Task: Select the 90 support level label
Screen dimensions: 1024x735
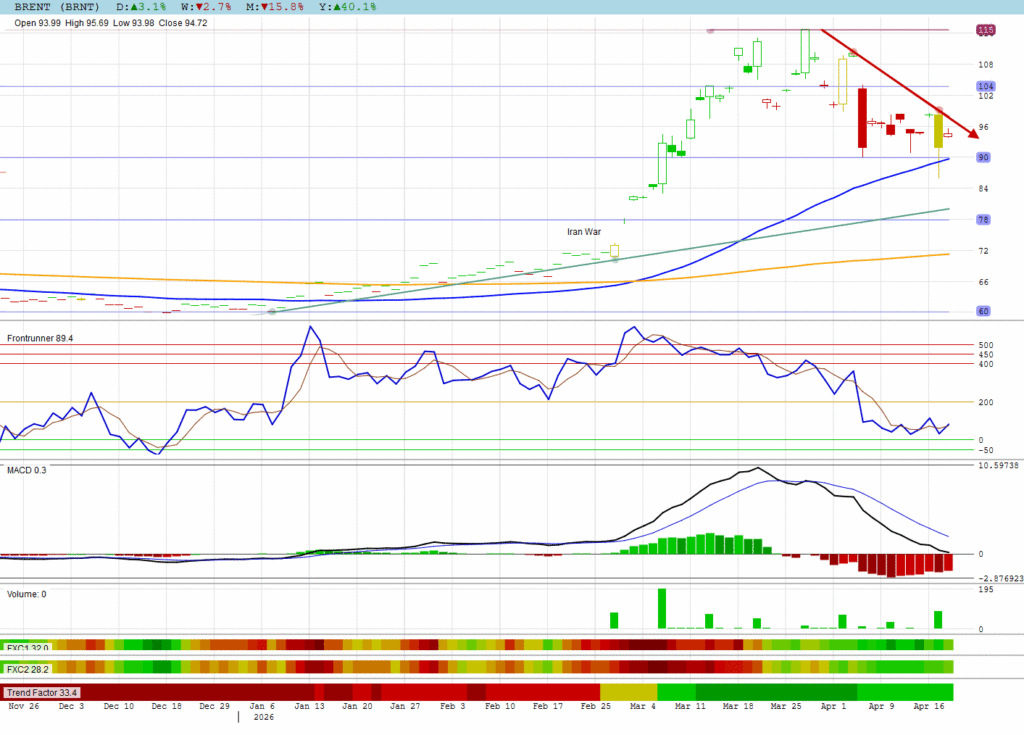Action: click(x=983, y=158)
